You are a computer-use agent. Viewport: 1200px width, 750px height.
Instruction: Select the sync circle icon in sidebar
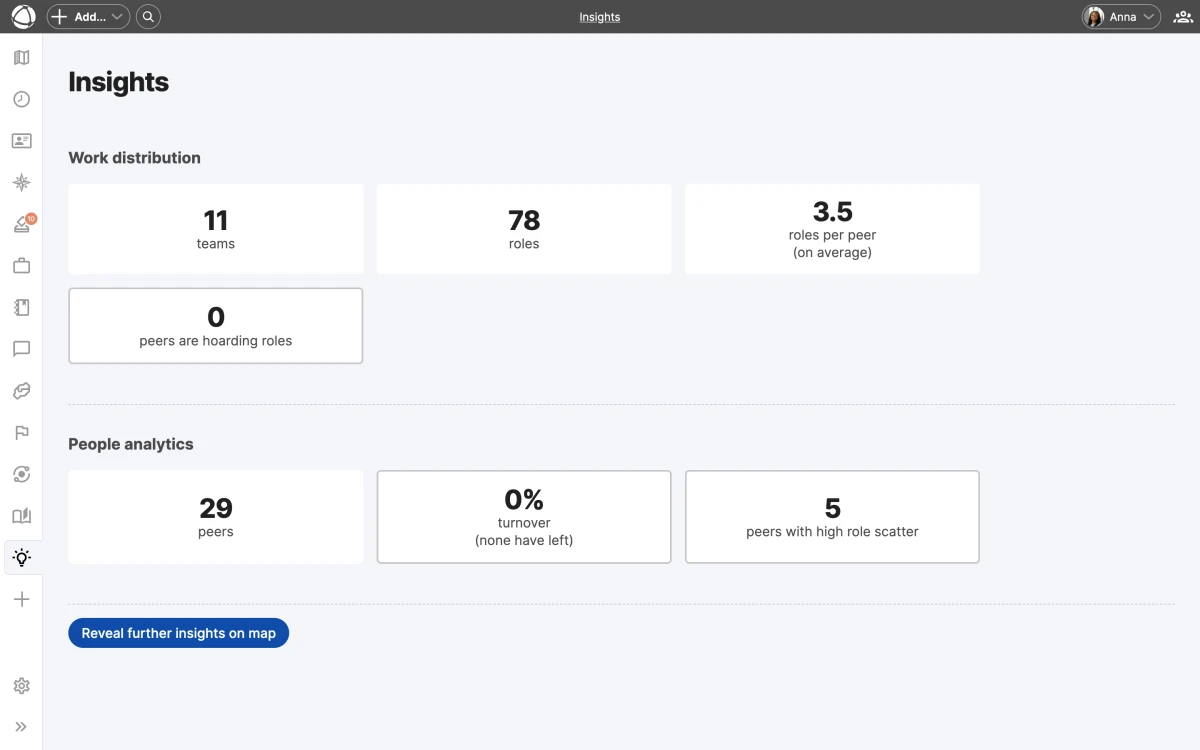click(21, 474)
